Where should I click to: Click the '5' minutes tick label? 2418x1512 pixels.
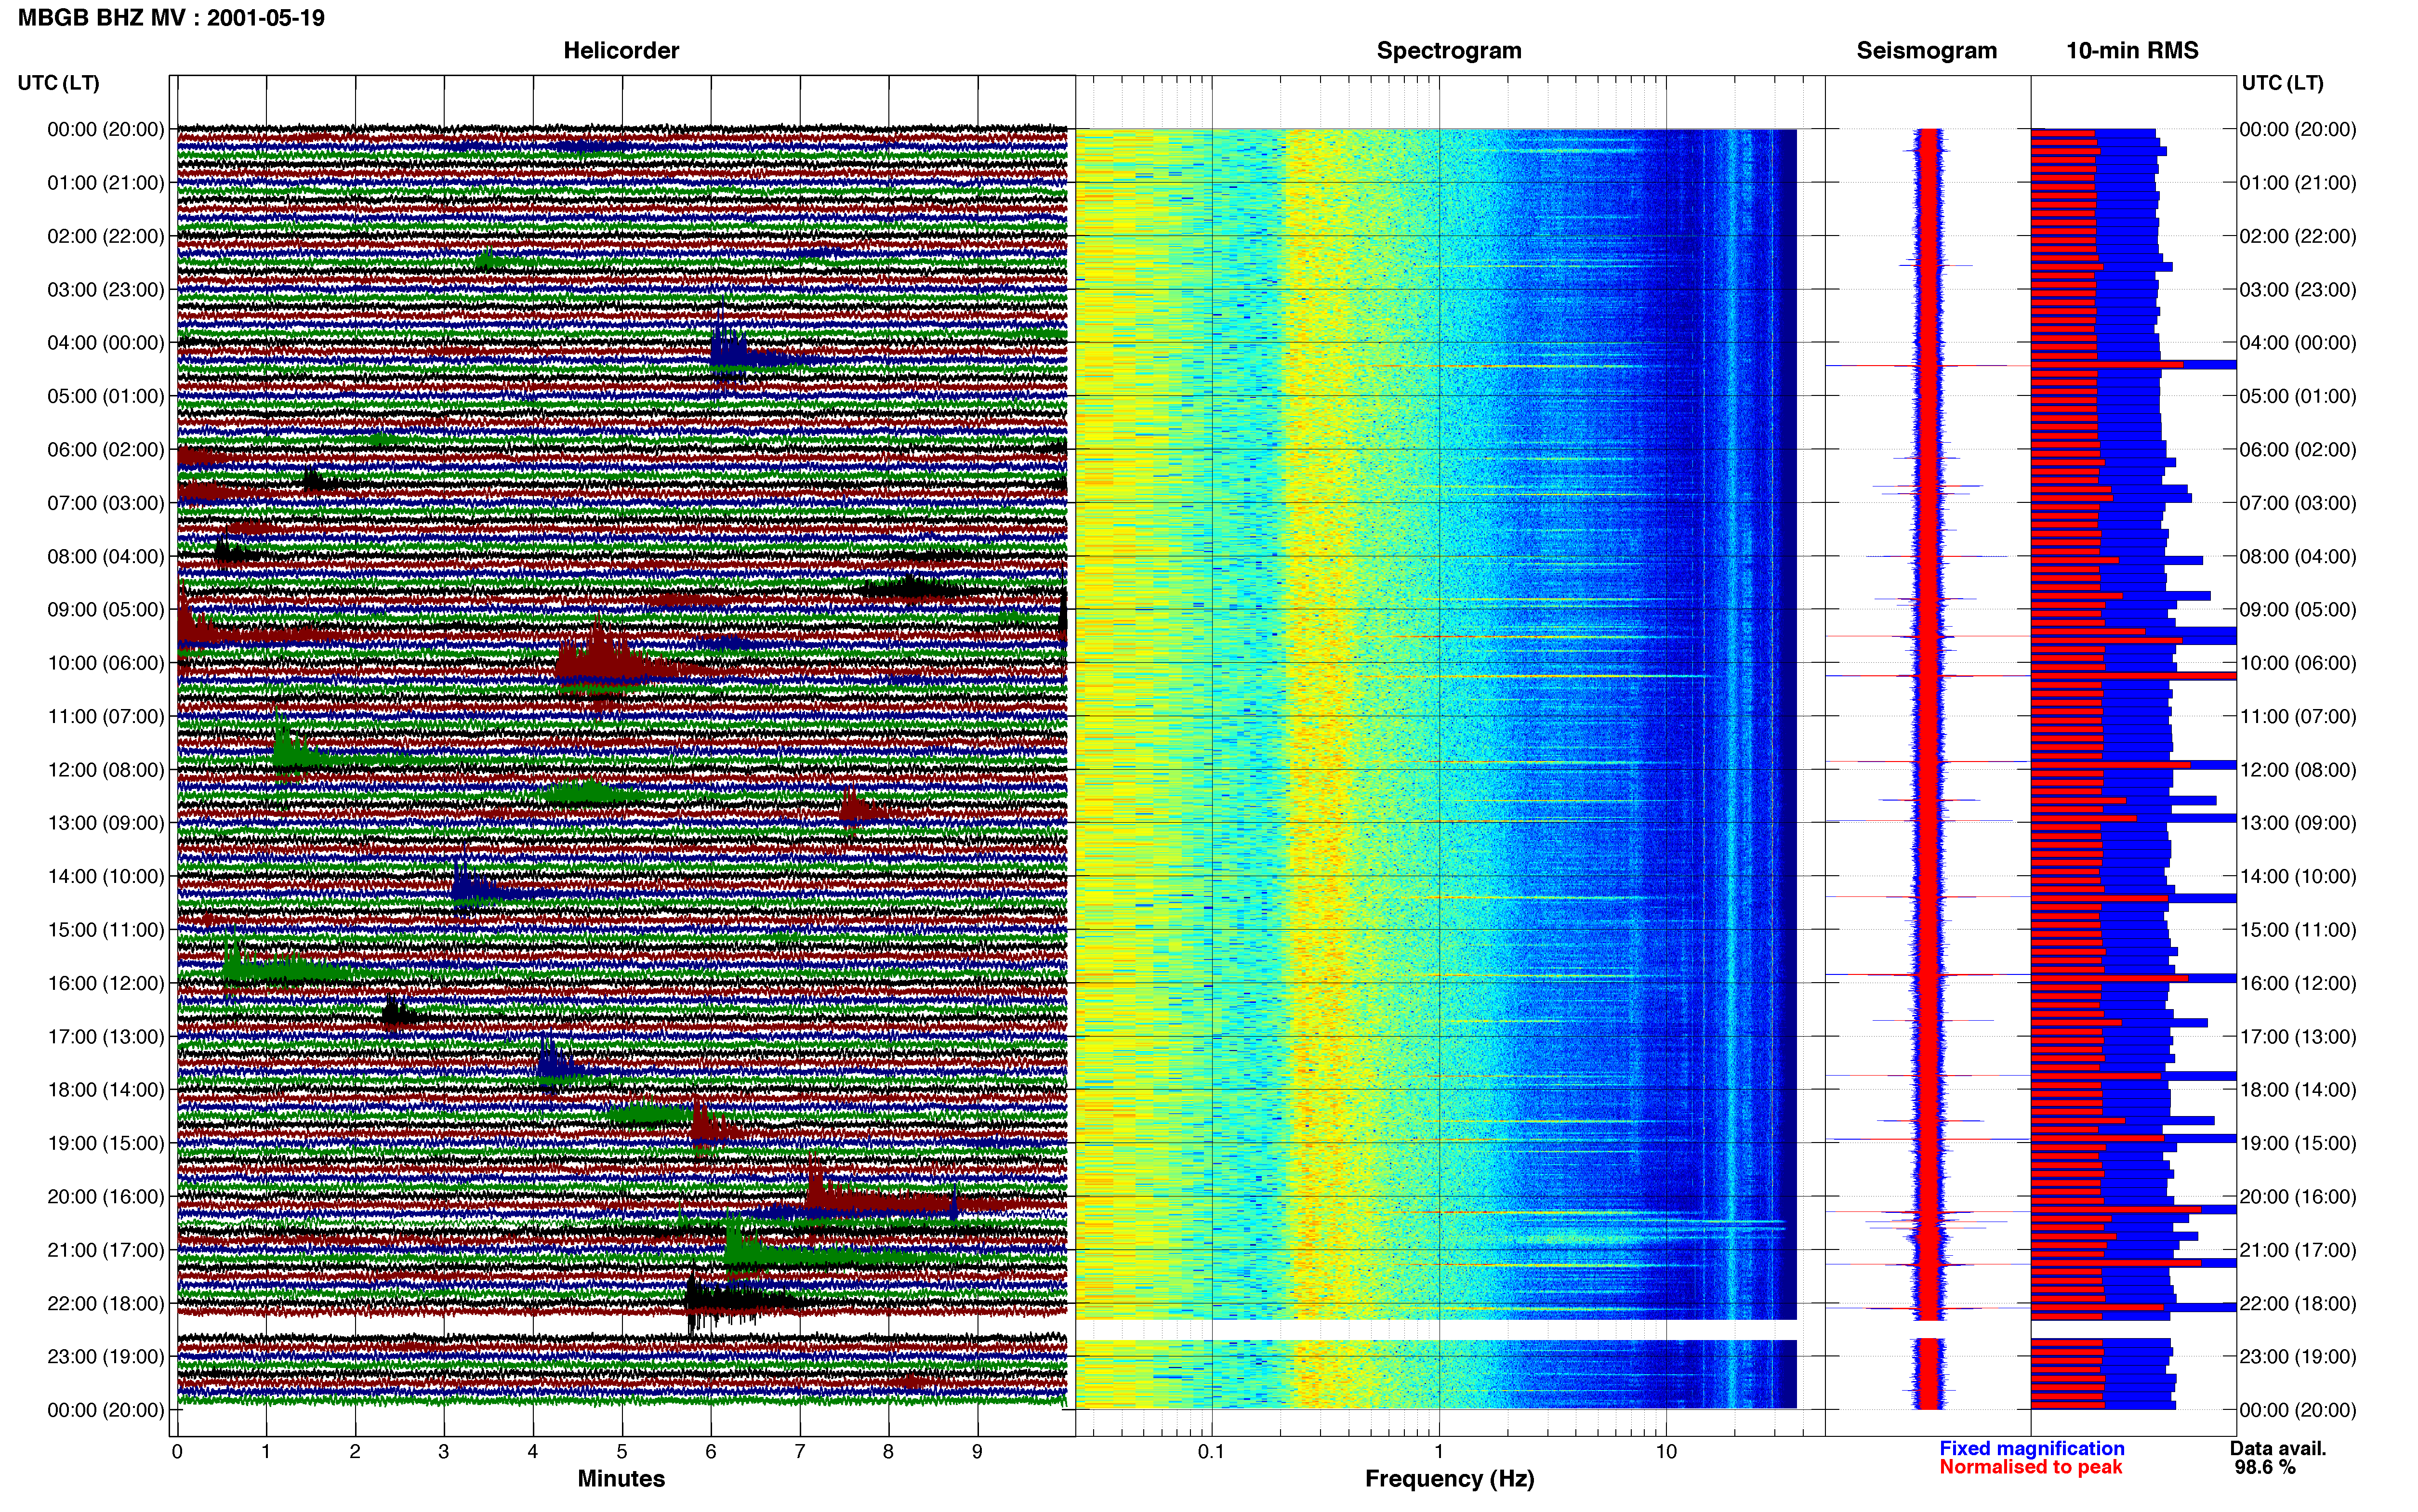(622, 1452)
